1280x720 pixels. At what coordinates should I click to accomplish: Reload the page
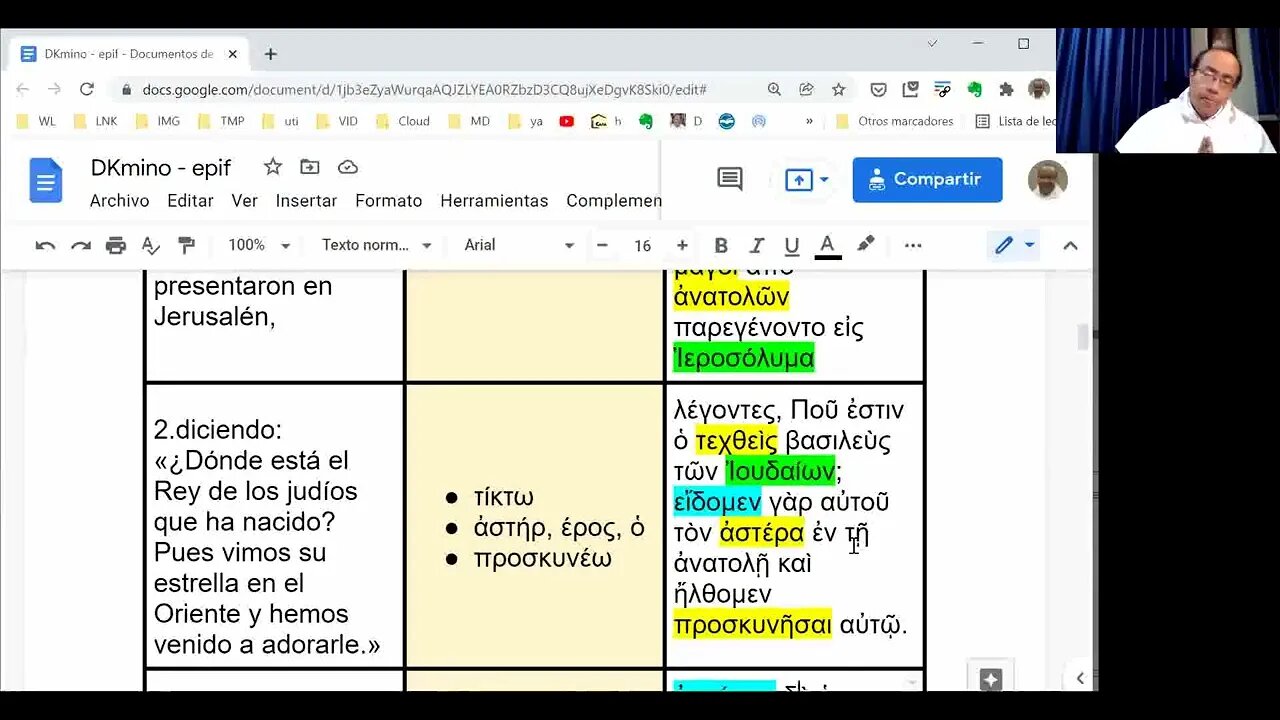tap(87, 89)
